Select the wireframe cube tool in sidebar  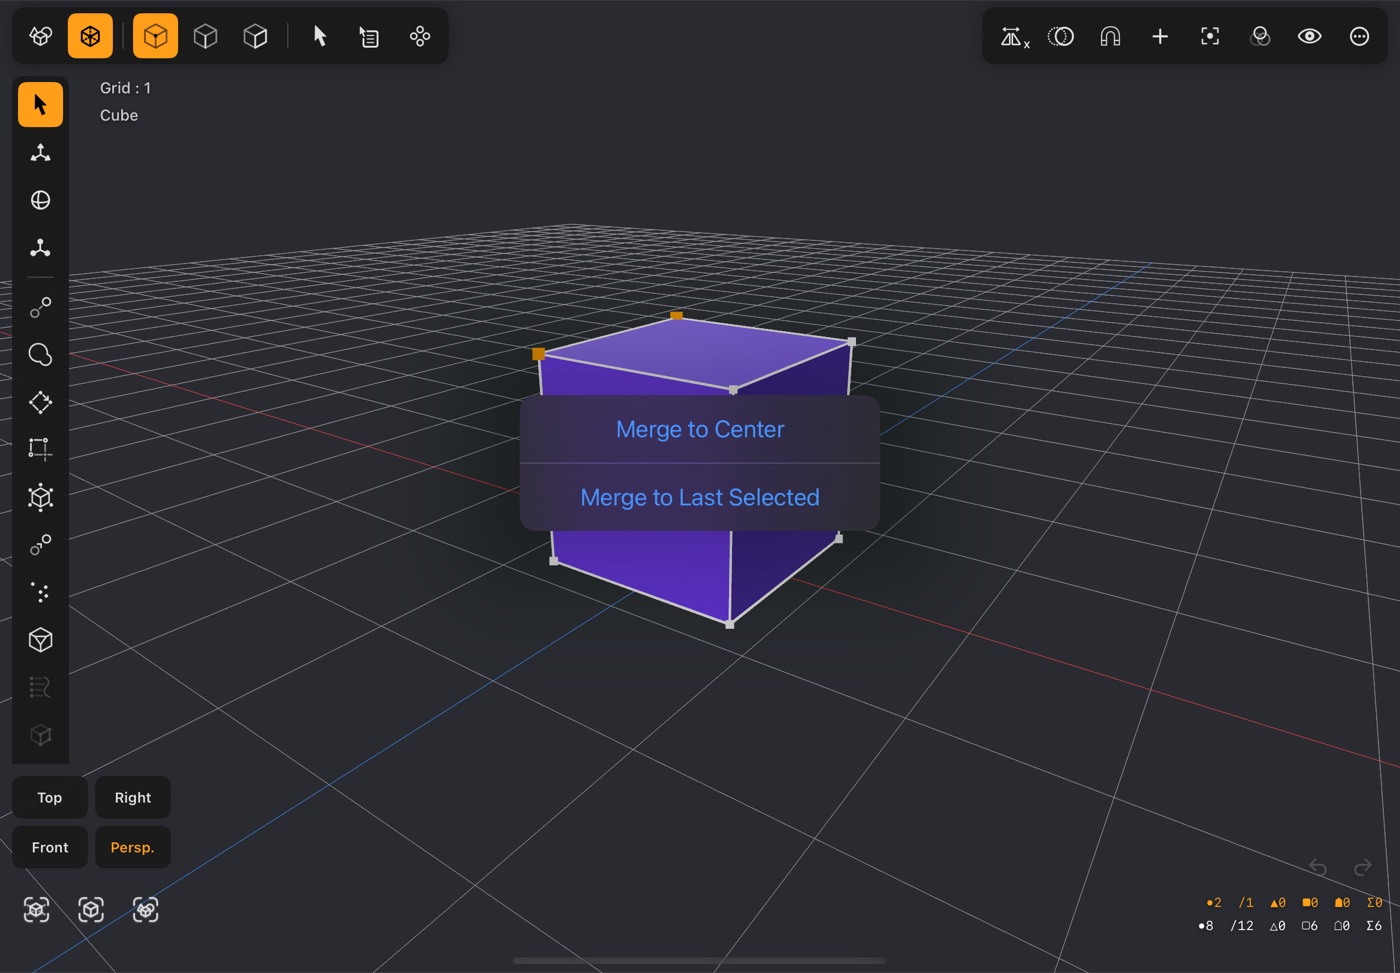point(40,640)
